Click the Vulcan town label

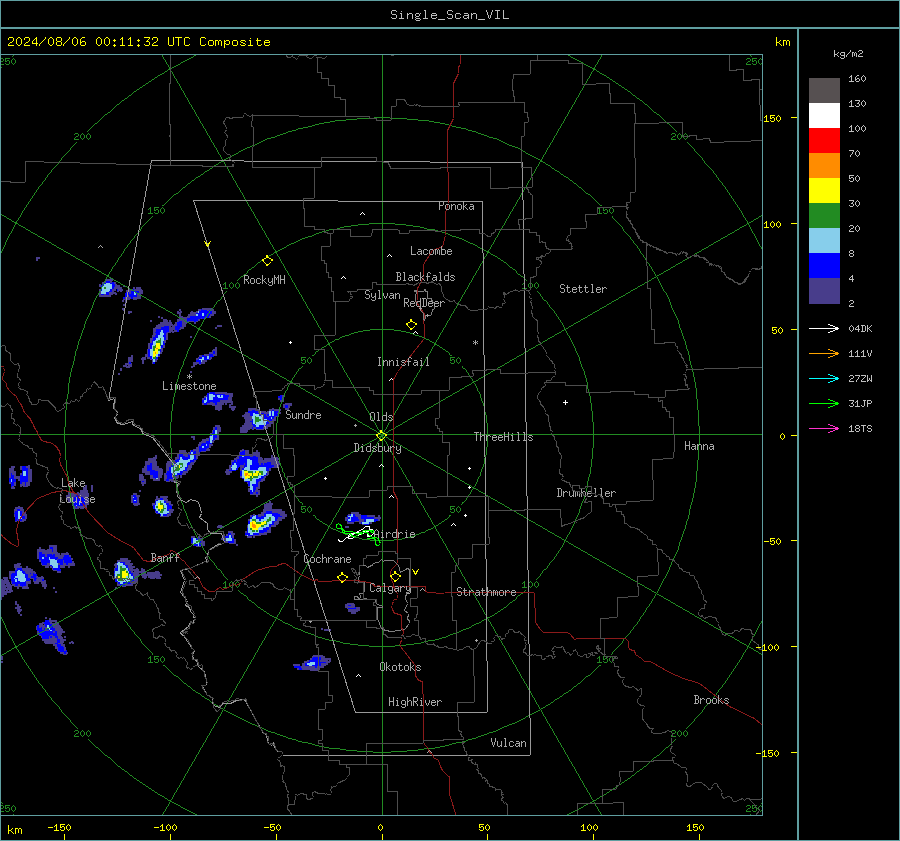pos(508,743)
